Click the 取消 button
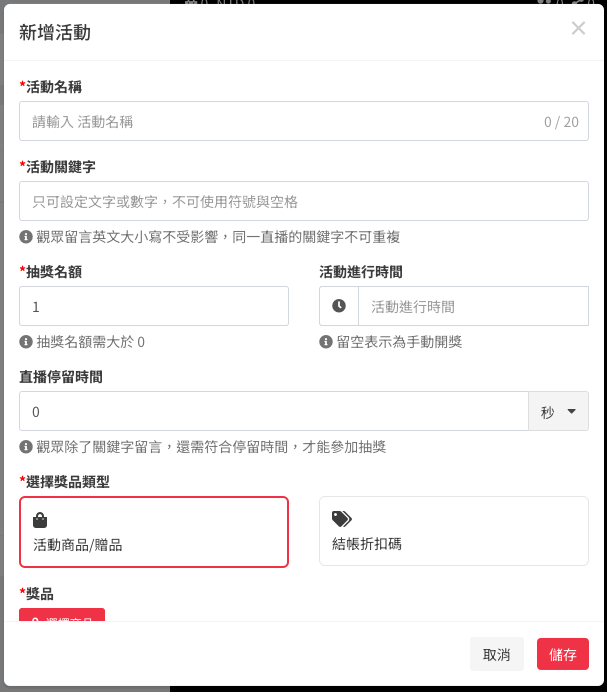The width and height of the screenshot is (607, 692). [497, 654]
